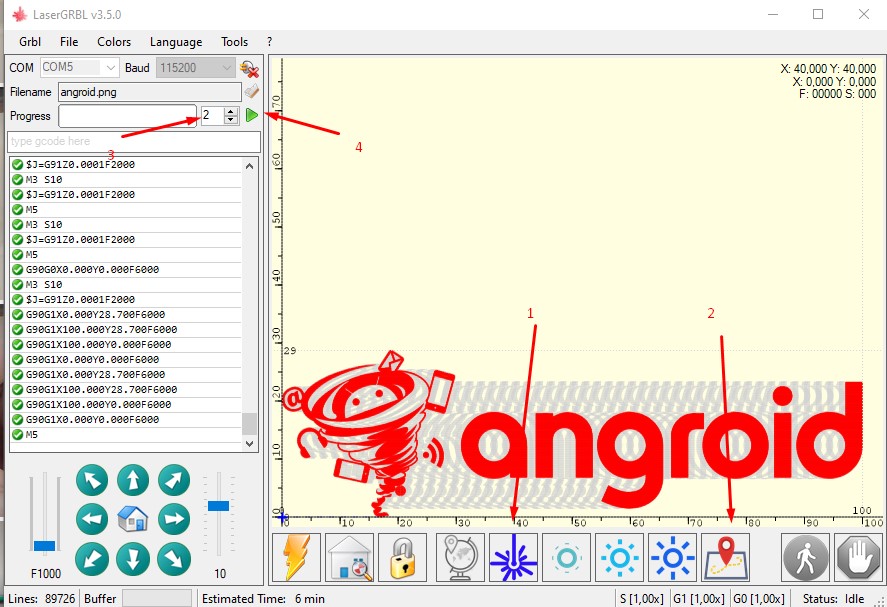Jog up with the up arrow button
Image resolution: width=887 pixels, height=607 pixels.
point(133,480)
